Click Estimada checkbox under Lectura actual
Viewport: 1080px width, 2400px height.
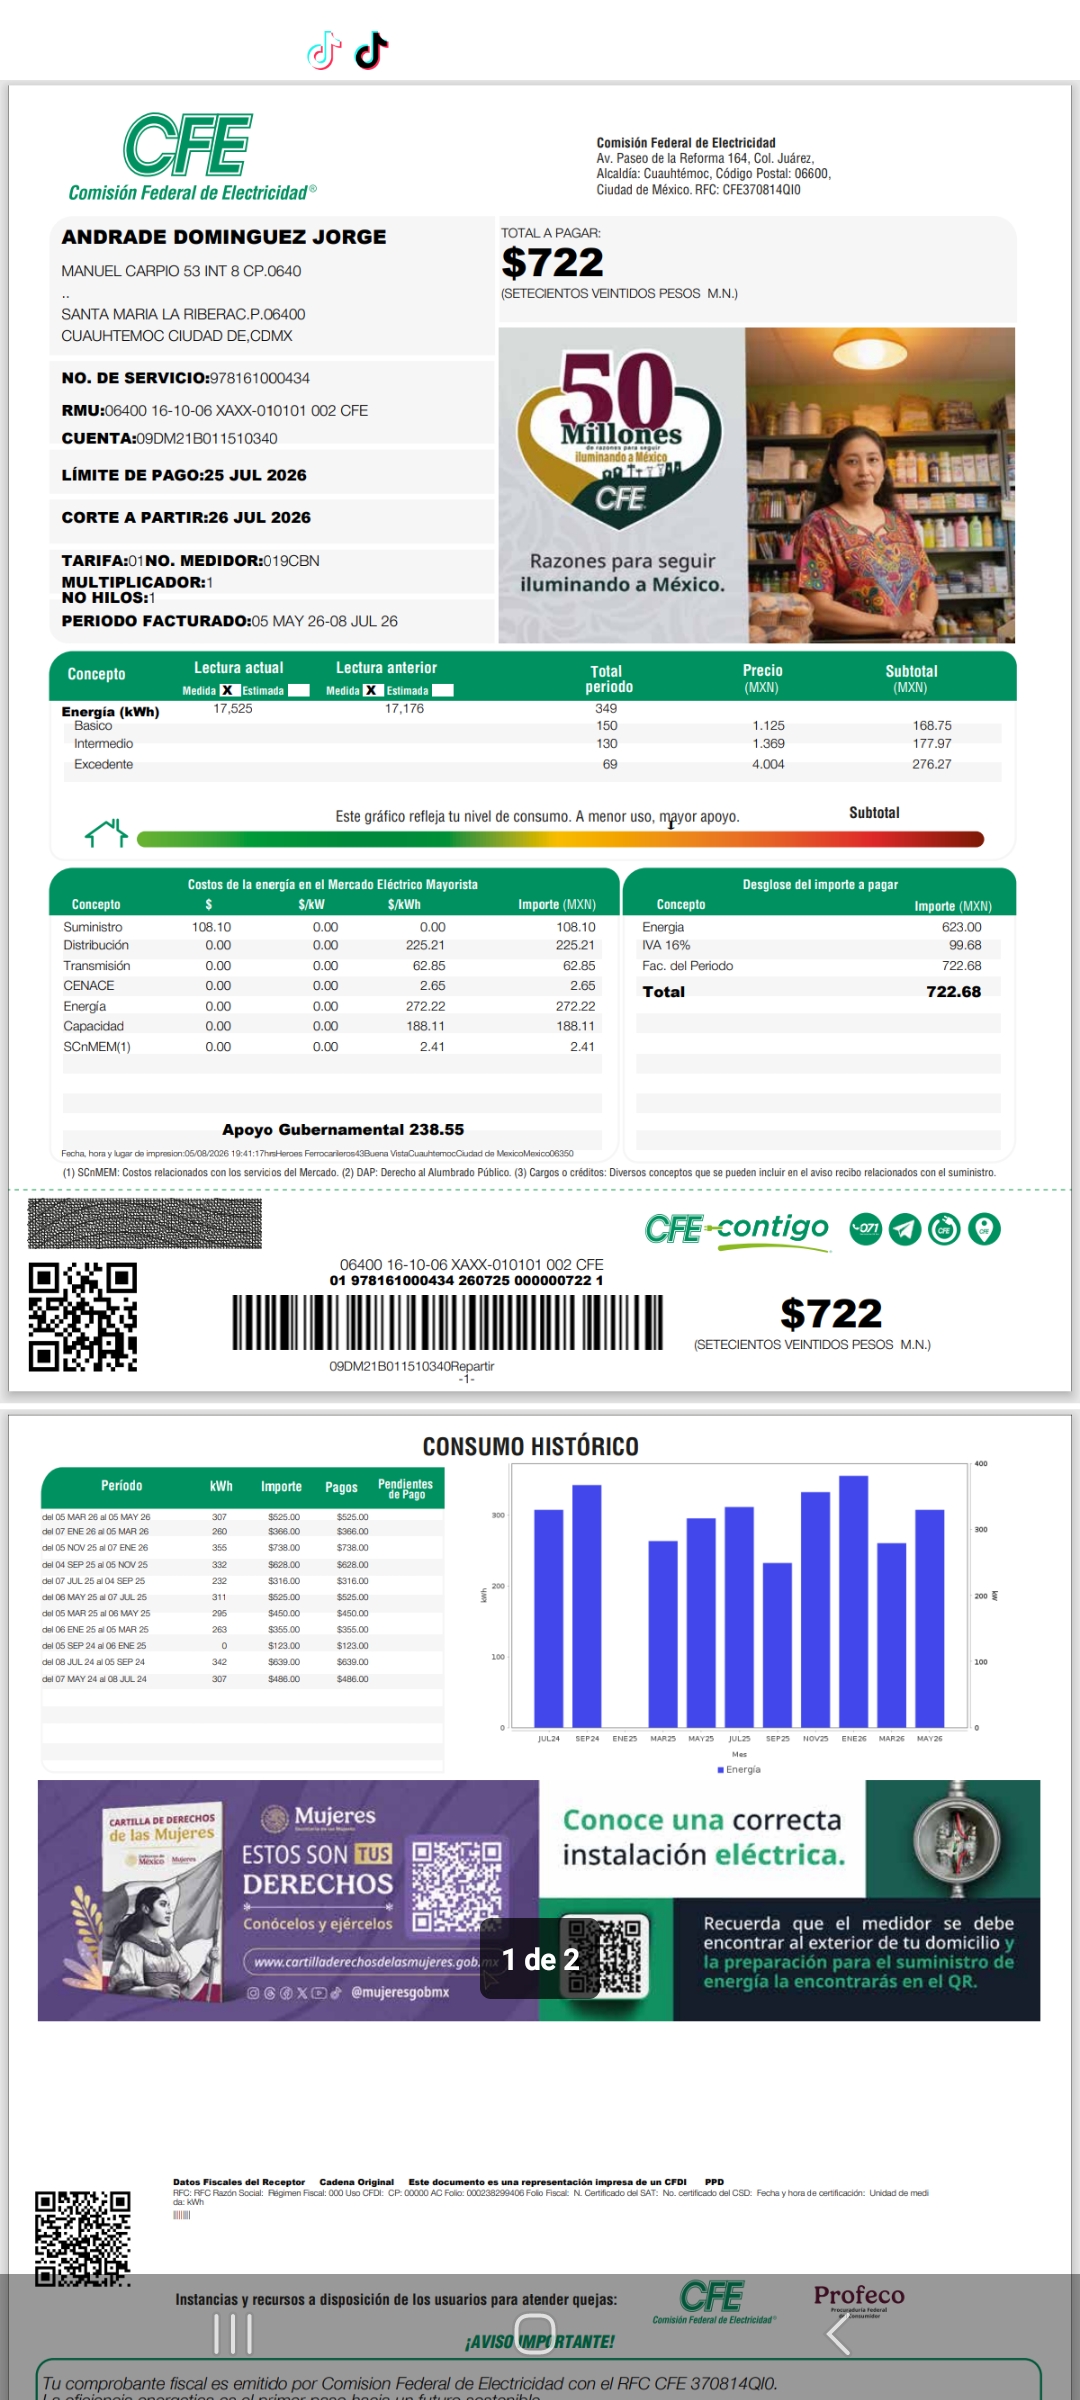pyautogui.click(x=298, y=690)
